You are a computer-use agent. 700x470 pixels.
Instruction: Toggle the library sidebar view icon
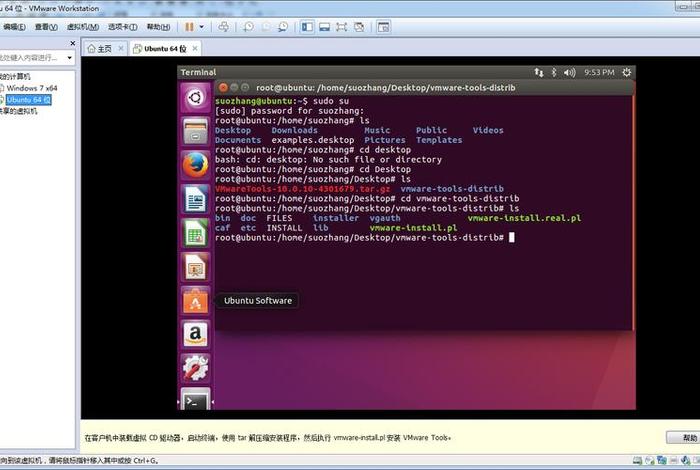point(307,27)
